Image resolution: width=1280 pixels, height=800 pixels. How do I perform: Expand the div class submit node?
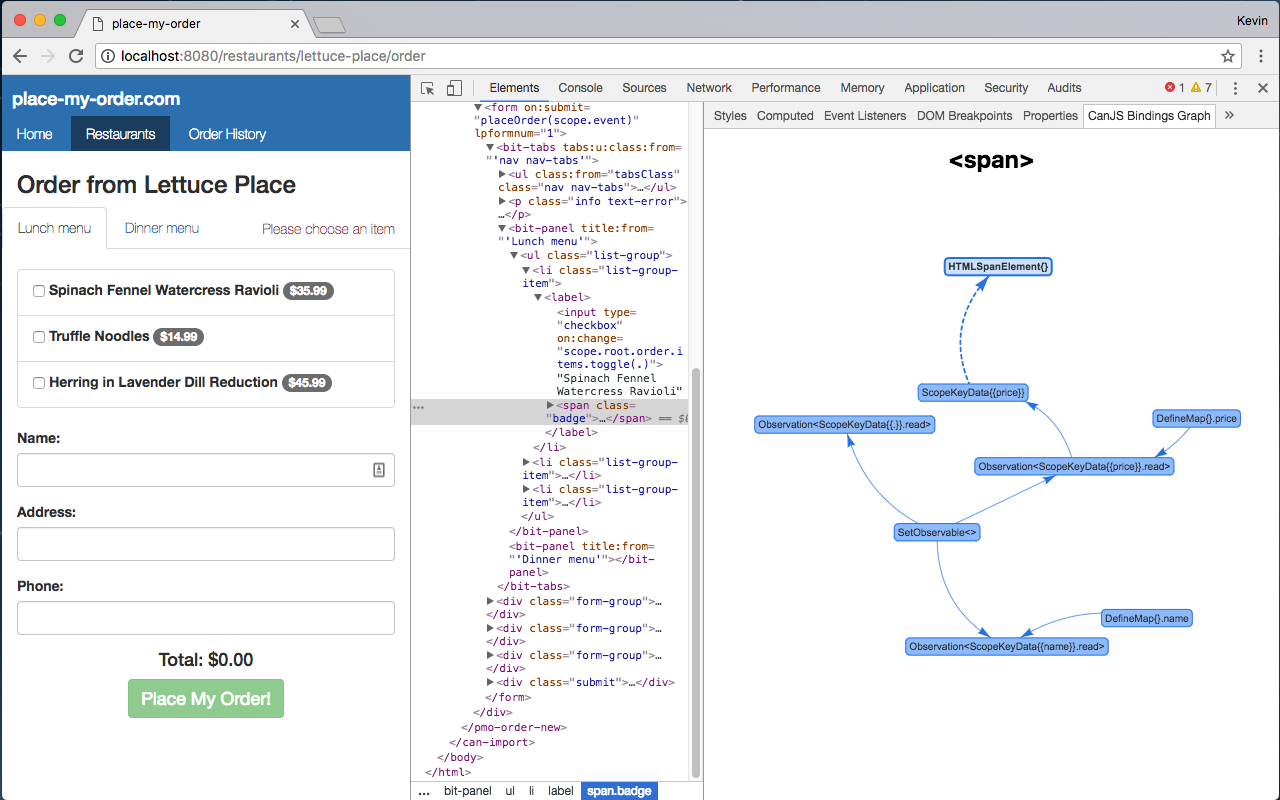point(490,683)
